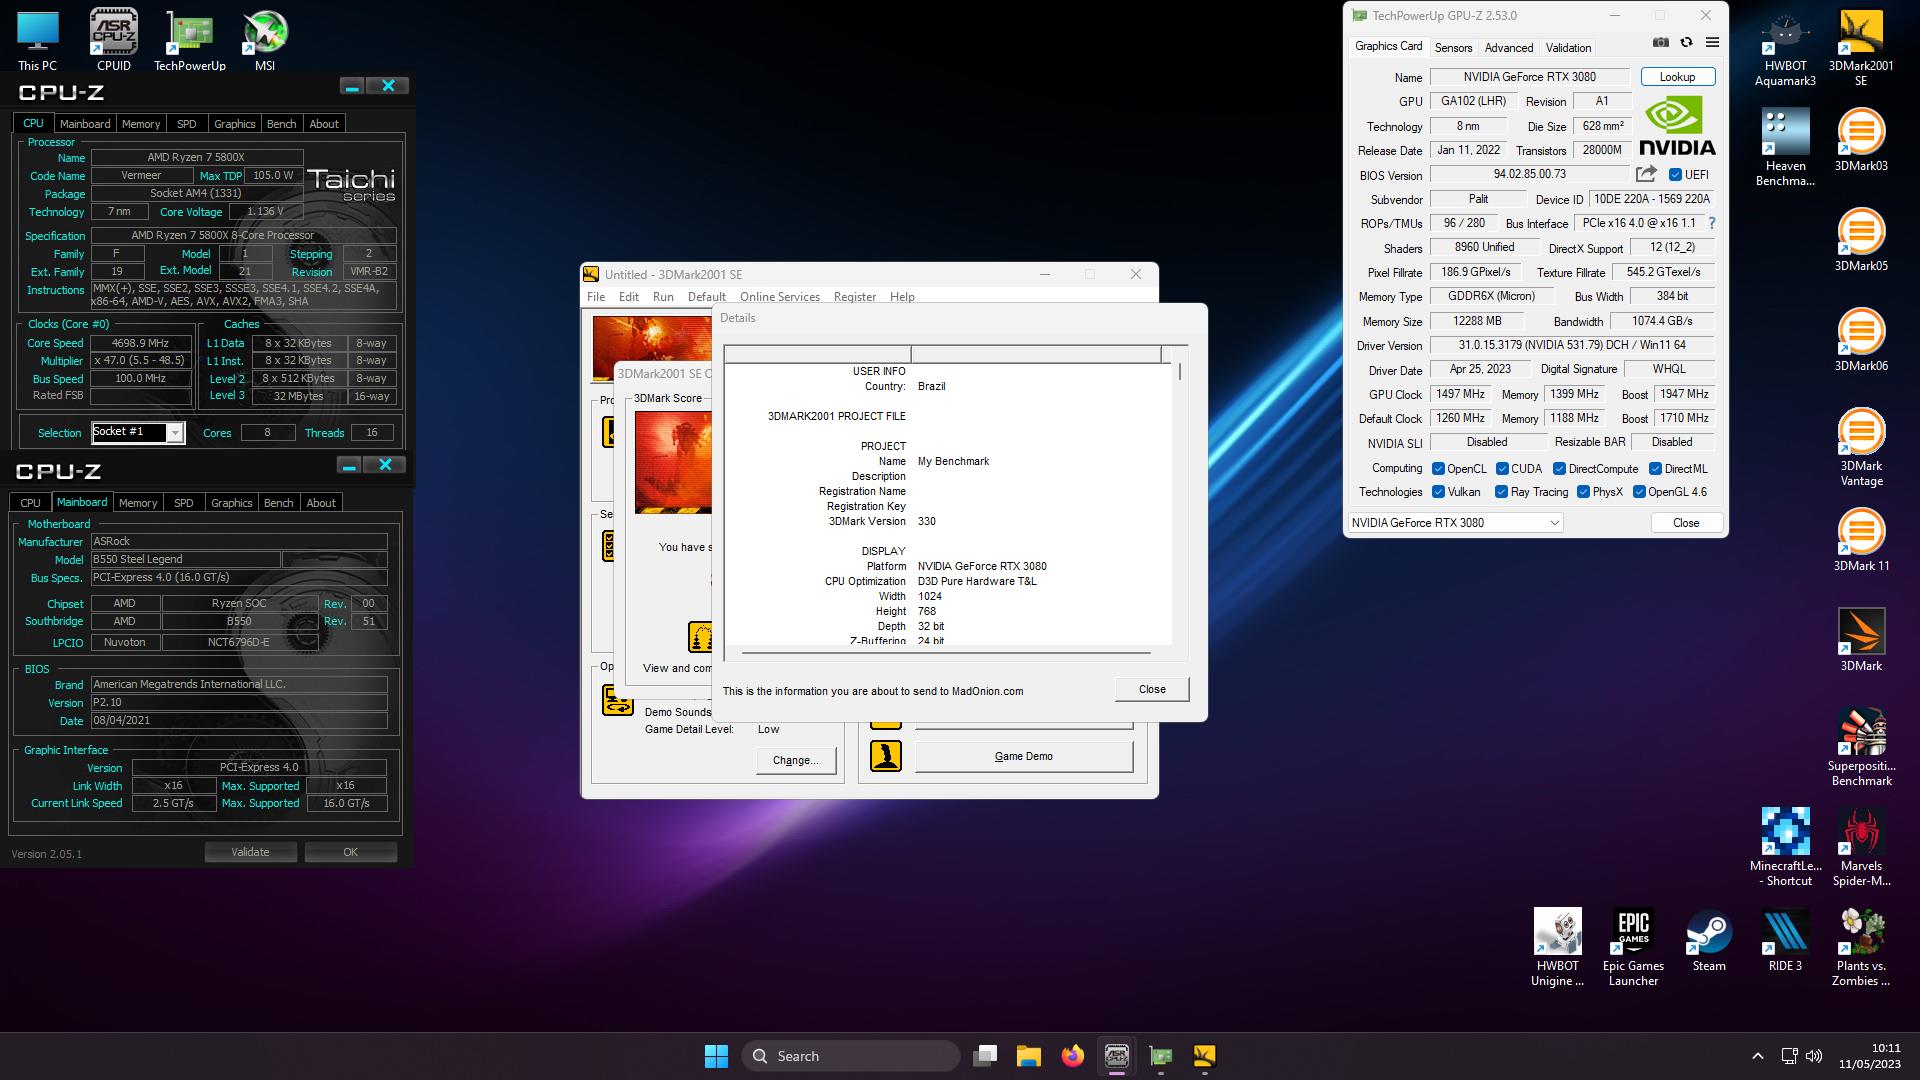Image resolution: width=1920 pixels, height=1080 pixels.
Task: Open Graphics tab in lower CPU-Z window
Action: pyautogui.click(x=231, y=503)
